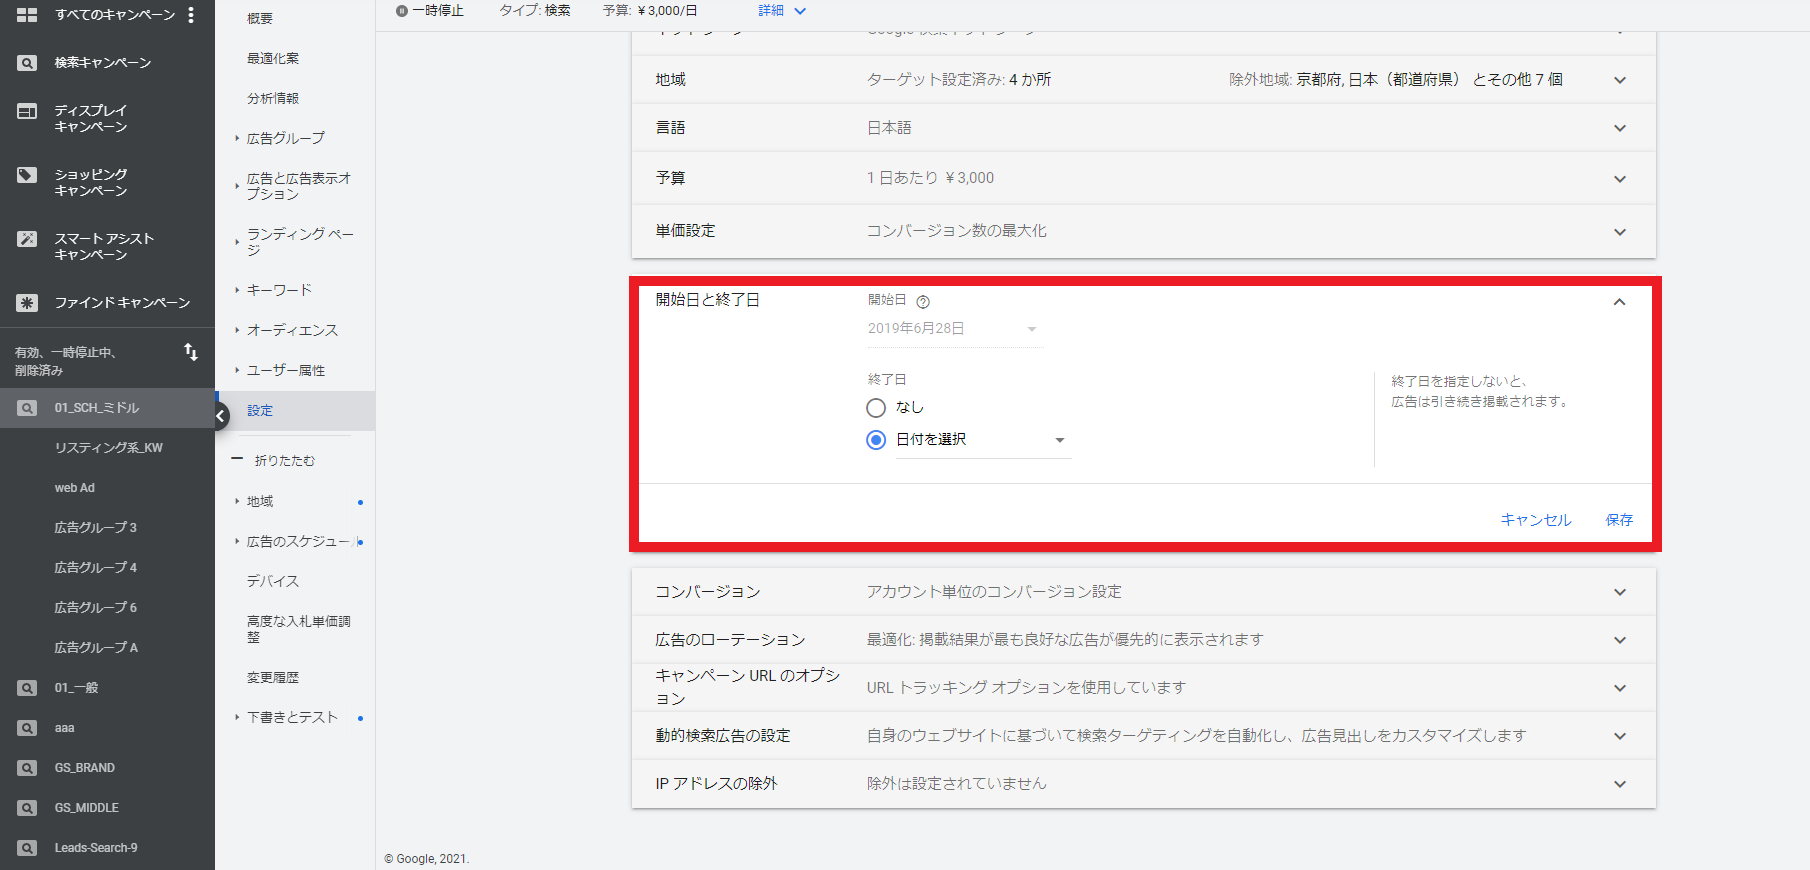Click the スマート アシスト キャンペーン icon
This screenshot has width=1810, height=870.
(x=27, y=239)
